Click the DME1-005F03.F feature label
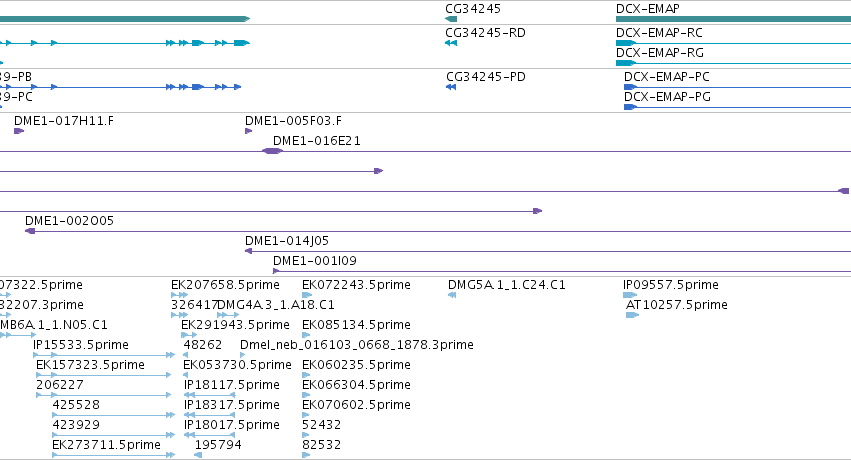This screenshot has height=460, width=851. [293, 120]
